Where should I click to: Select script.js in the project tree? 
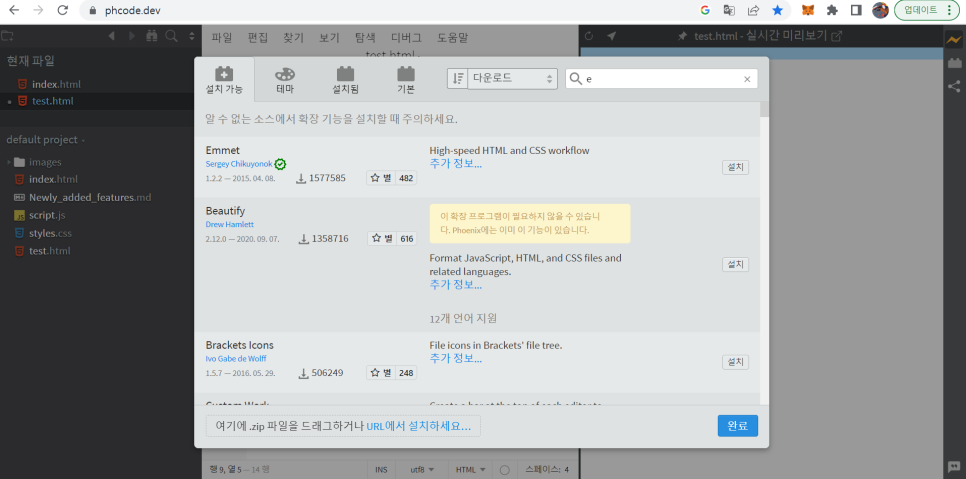[47, 215]
